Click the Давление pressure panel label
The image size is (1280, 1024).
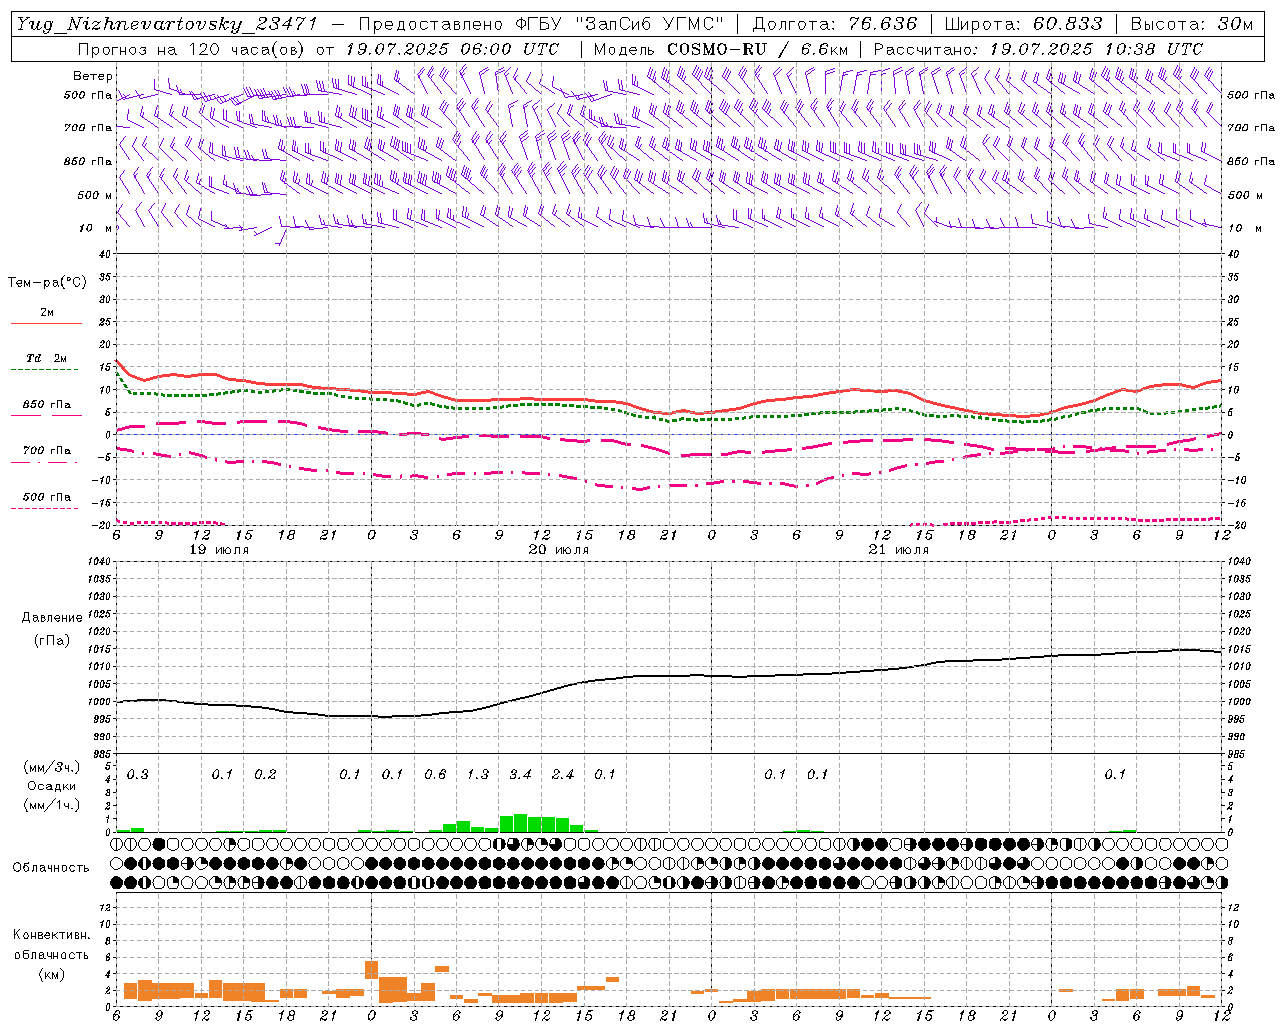tap(52, 618)
